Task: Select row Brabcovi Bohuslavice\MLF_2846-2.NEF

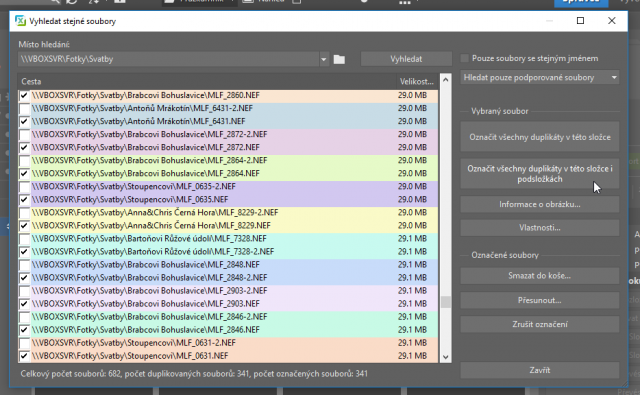Action: tap(228, 317)
